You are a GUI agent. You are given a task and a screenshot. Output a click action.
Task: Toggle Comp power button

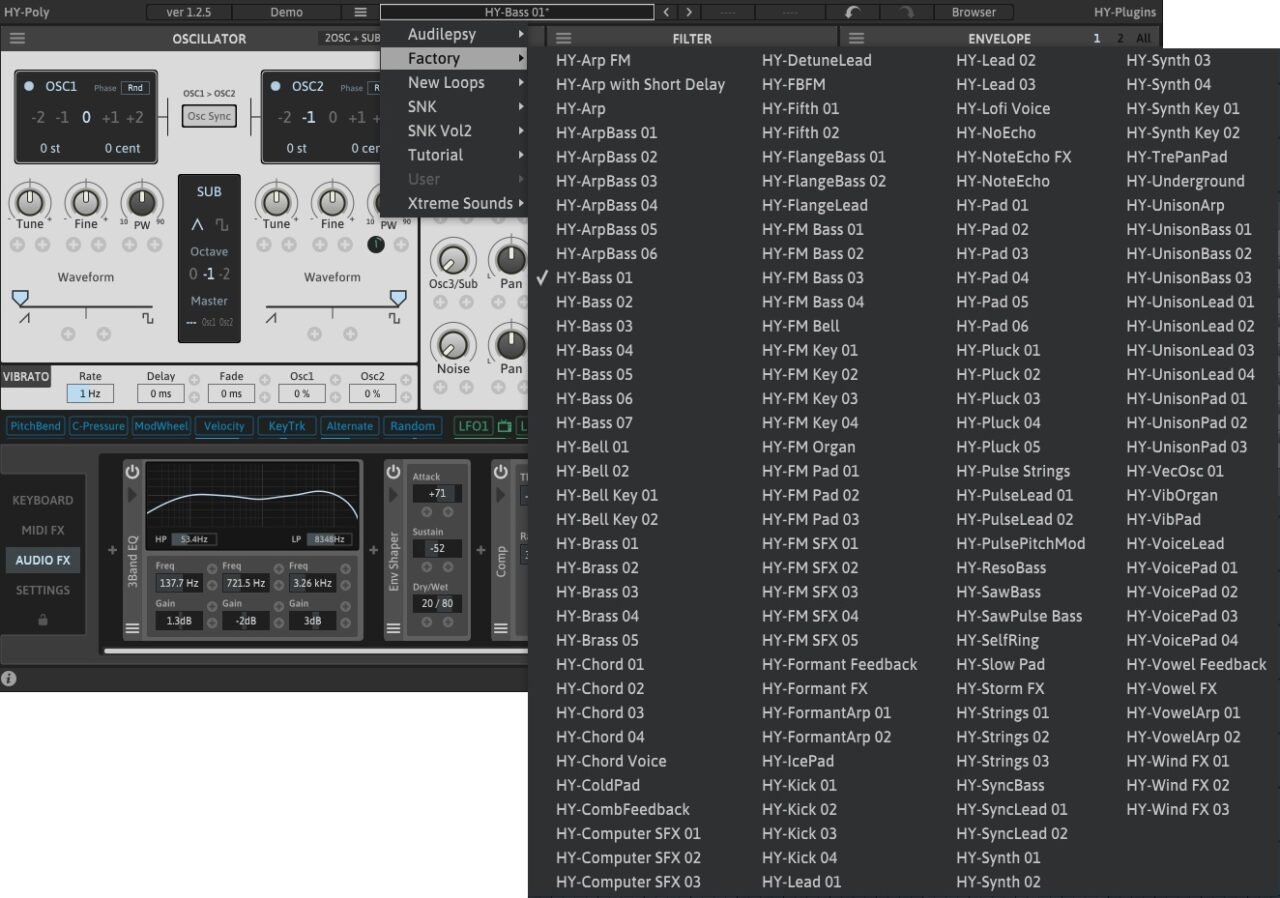[x=501, y=472]
